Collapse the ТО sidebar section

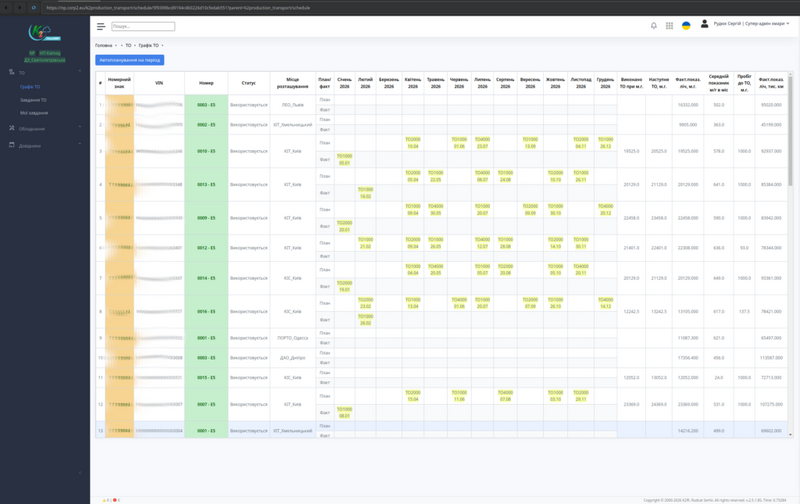coord(80,72)
